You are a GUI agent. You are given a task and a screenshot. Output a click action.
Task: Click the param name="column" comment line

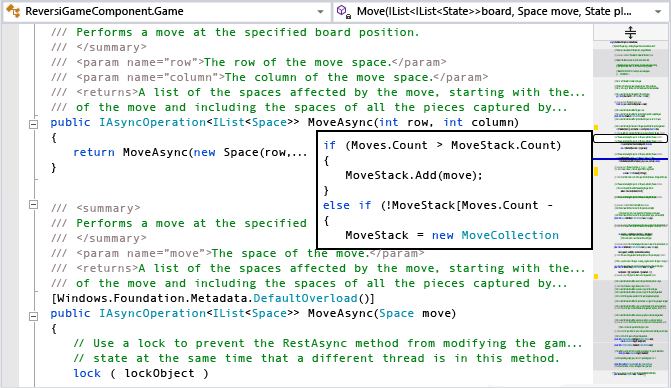(269, 77)
